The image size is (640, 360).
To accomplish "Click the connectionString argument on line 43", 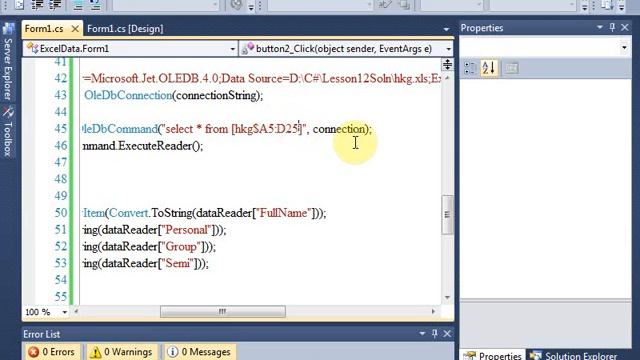I will coord(217,96).
